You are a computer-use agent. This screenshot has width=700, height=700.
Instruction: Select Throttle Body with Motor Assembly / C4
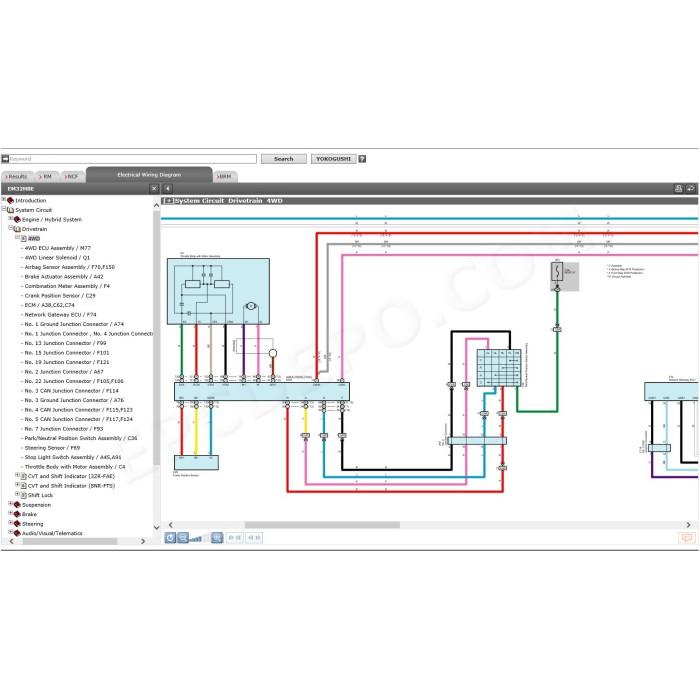[x=75, y=467]
